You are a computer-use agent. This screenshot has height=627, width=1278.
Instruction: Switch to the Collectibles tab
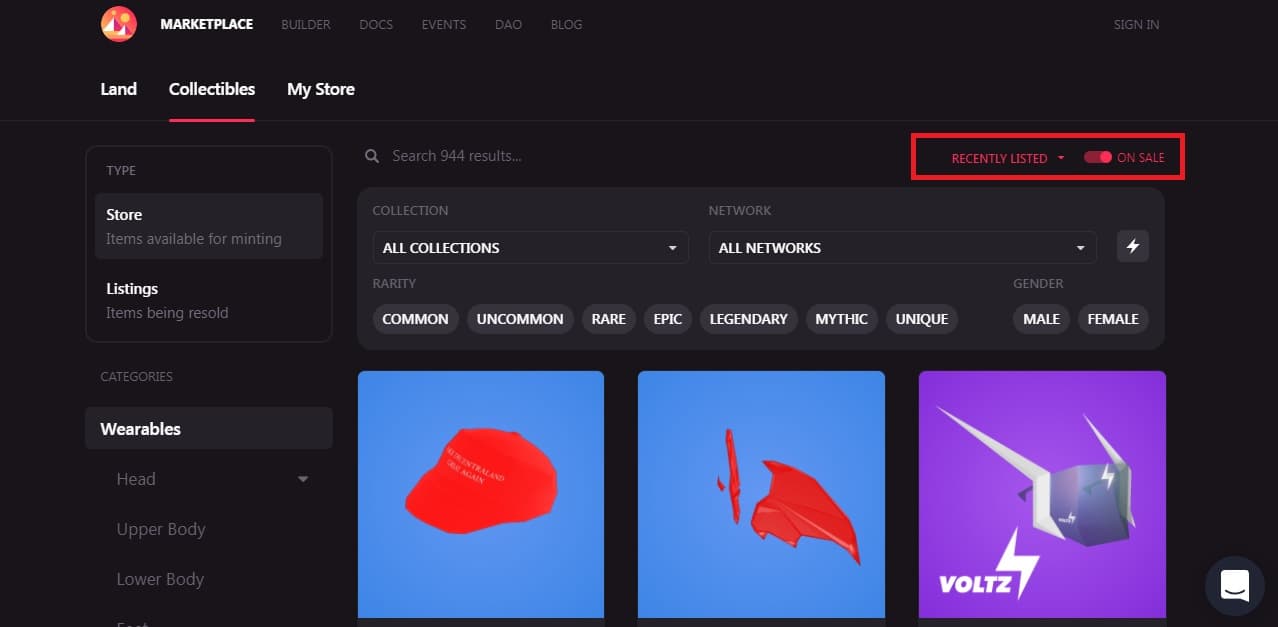(x=212, y=89)
